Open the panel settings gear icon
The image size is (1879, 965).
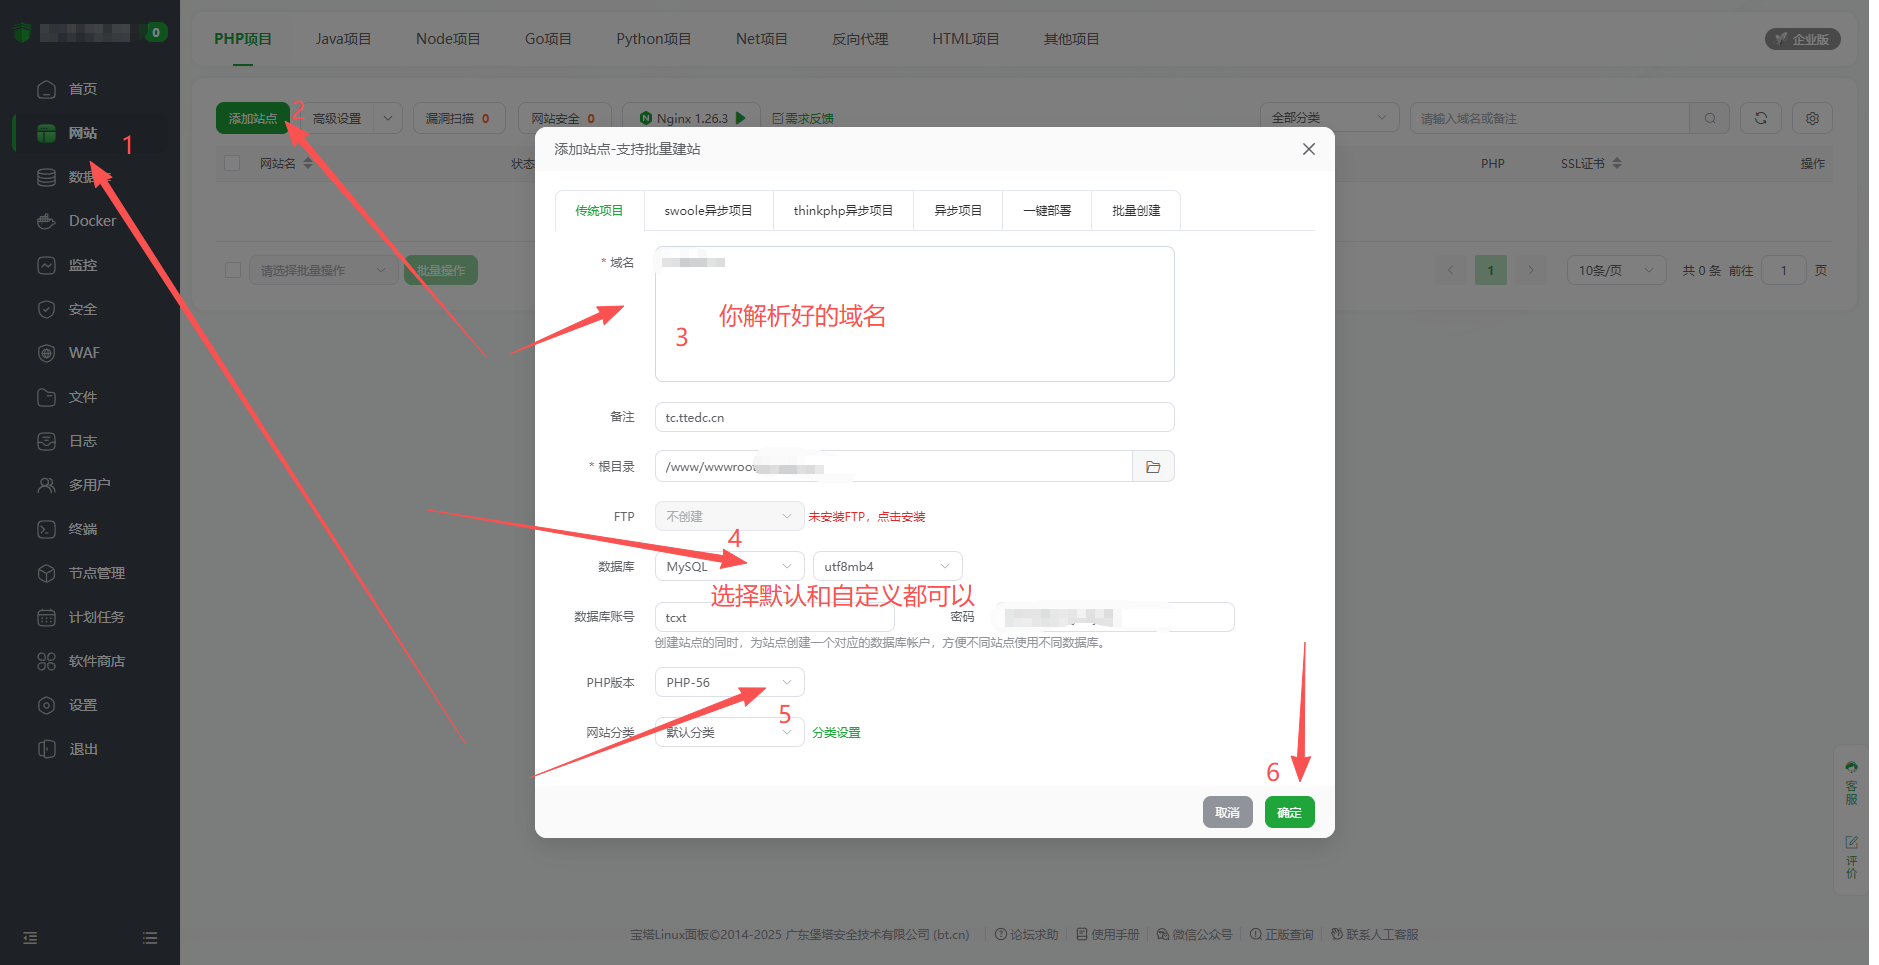coord(1811,117)
